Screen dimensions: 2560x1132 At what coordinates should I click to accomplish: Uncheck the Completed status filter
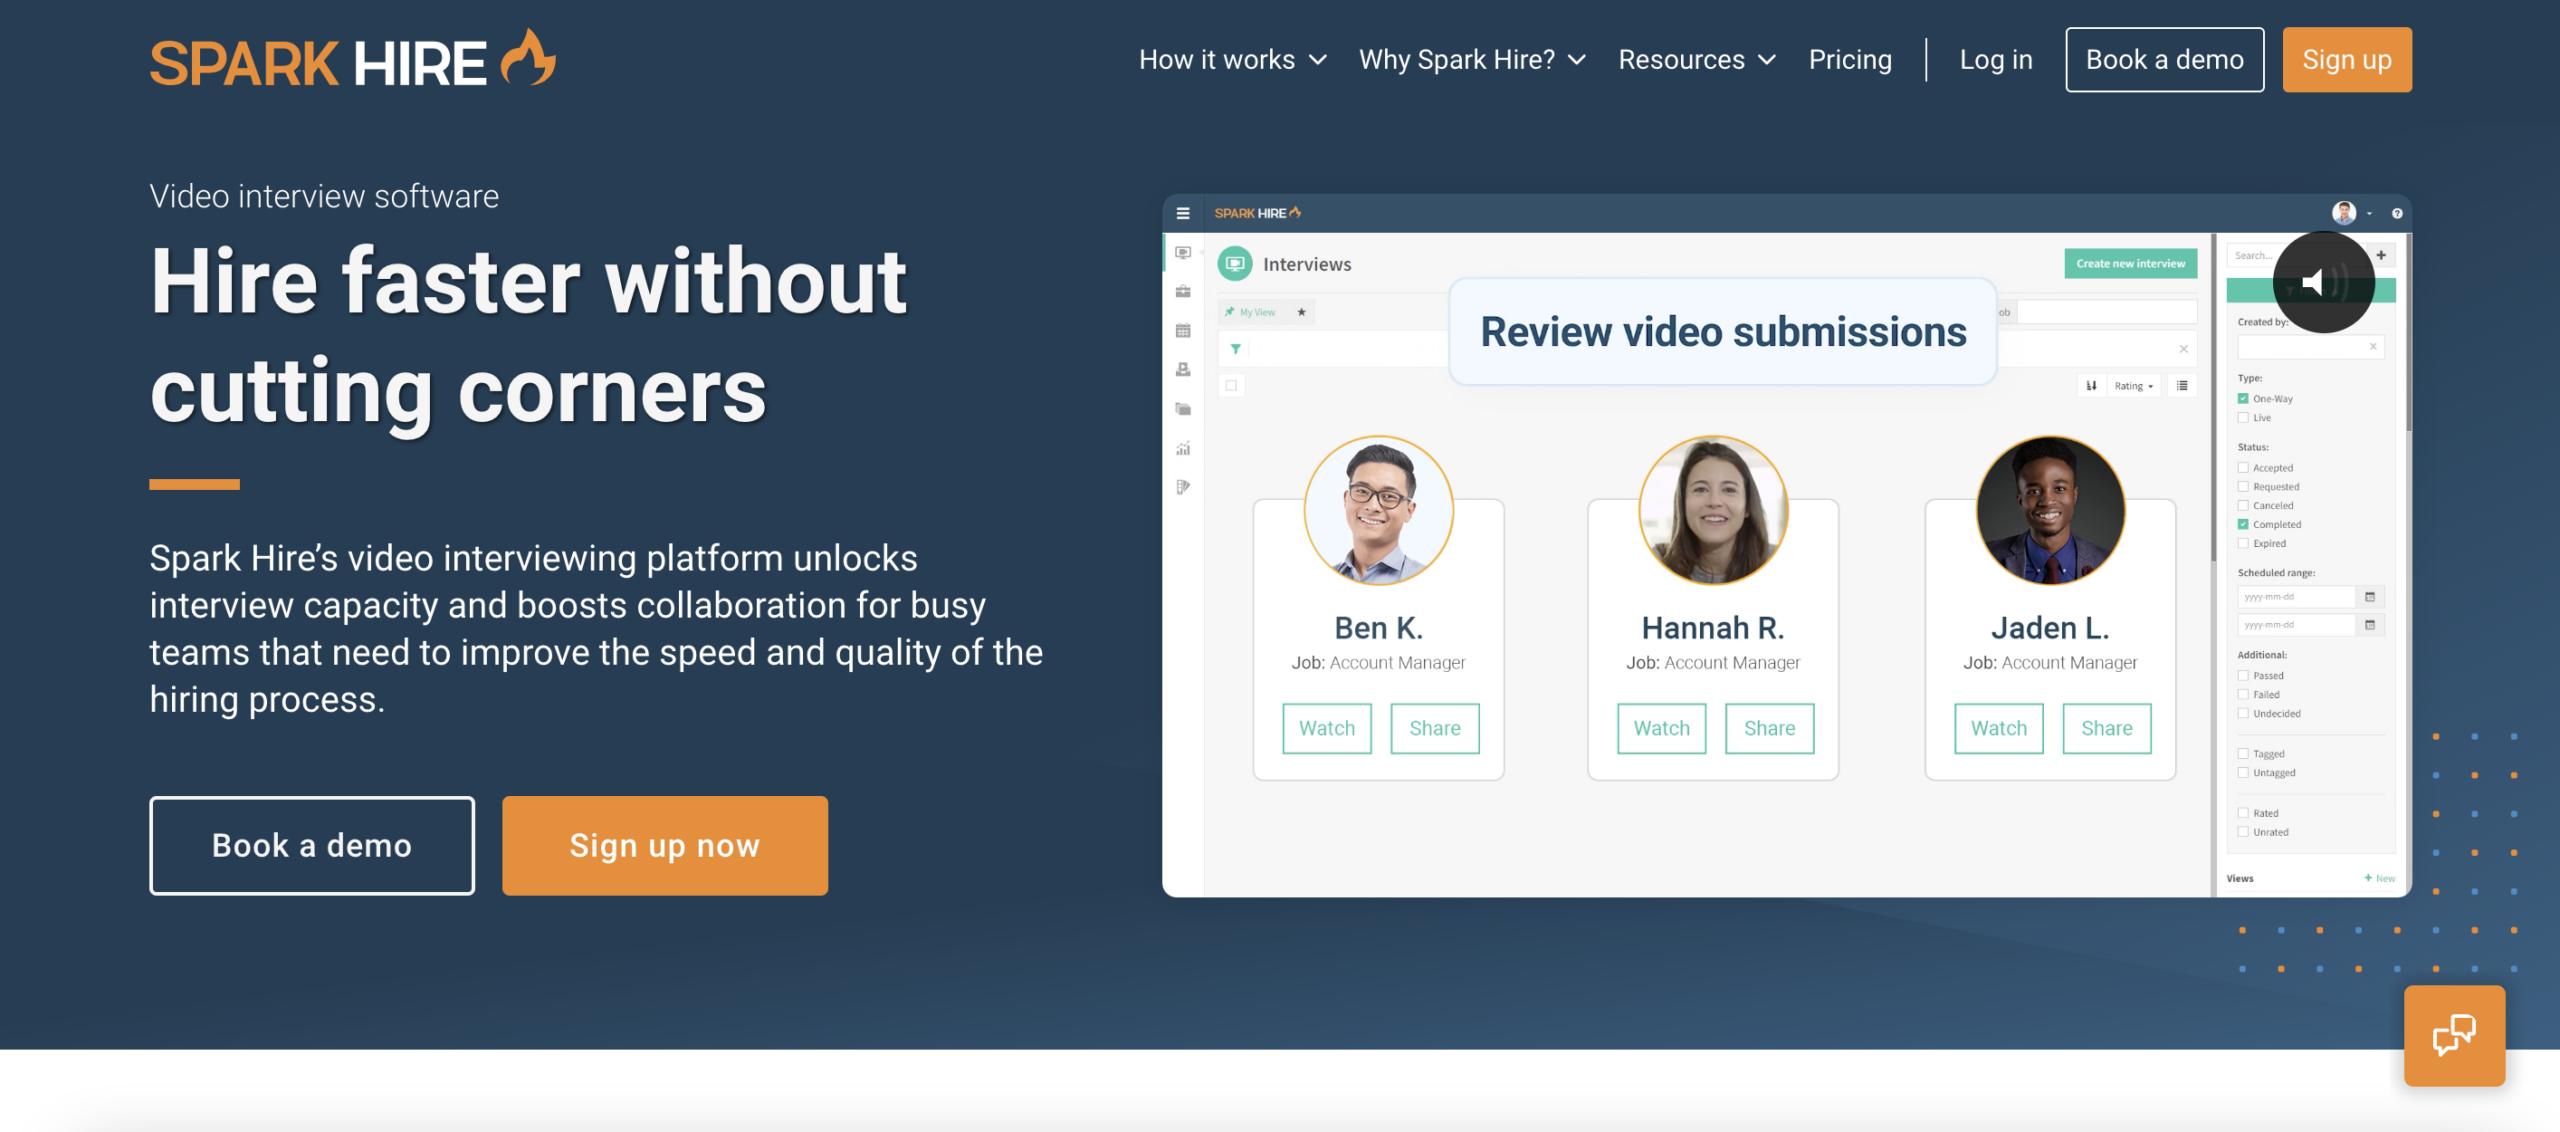[x=2242, y=524]
